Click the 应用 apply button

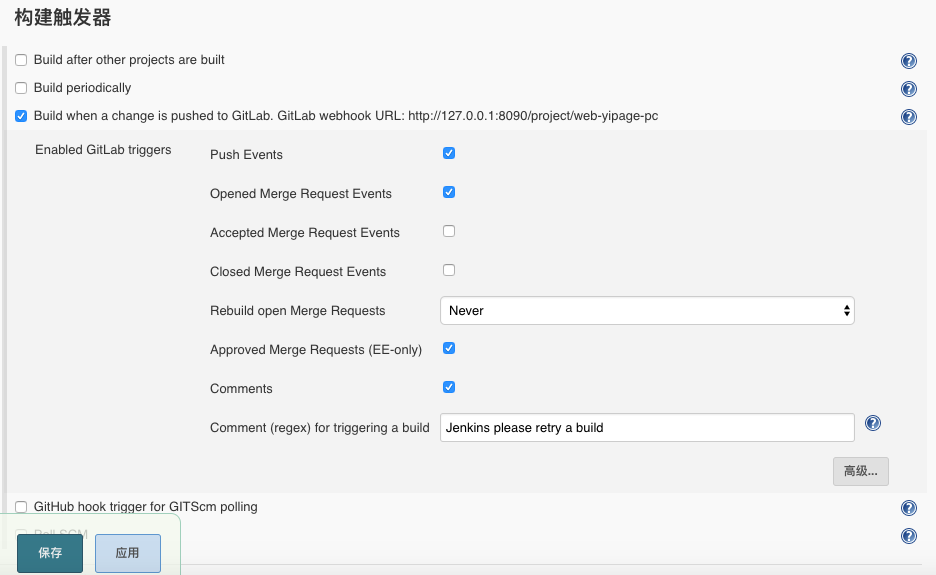click(128, 553)
